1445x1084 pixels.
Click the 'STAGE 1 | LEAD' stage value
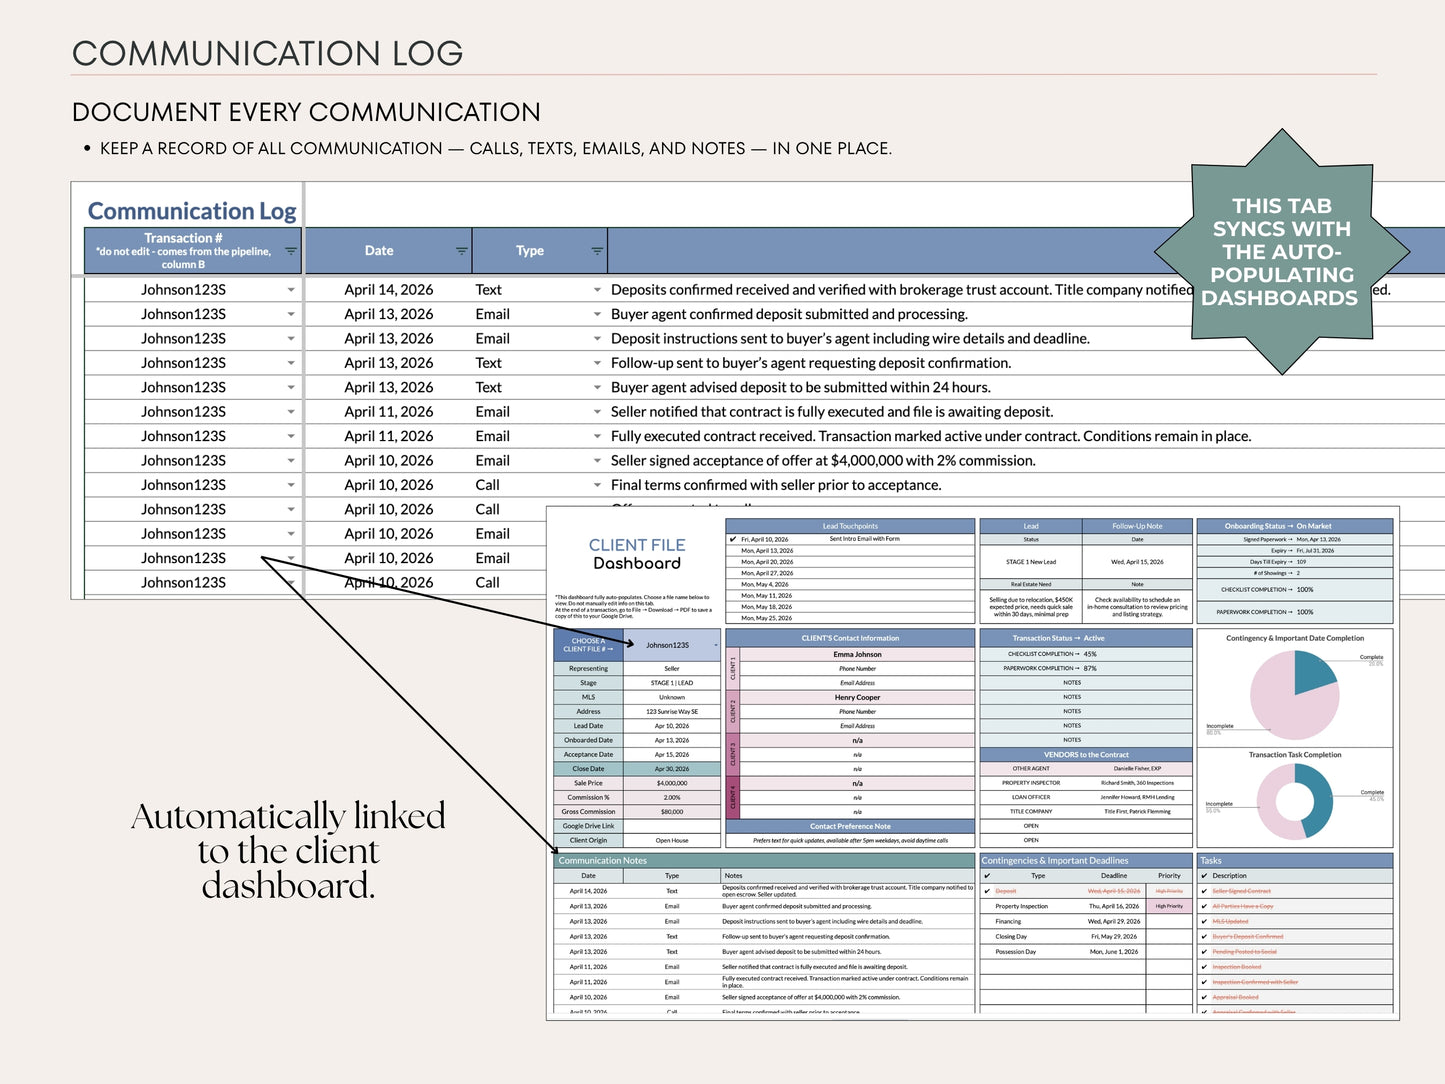672,683
